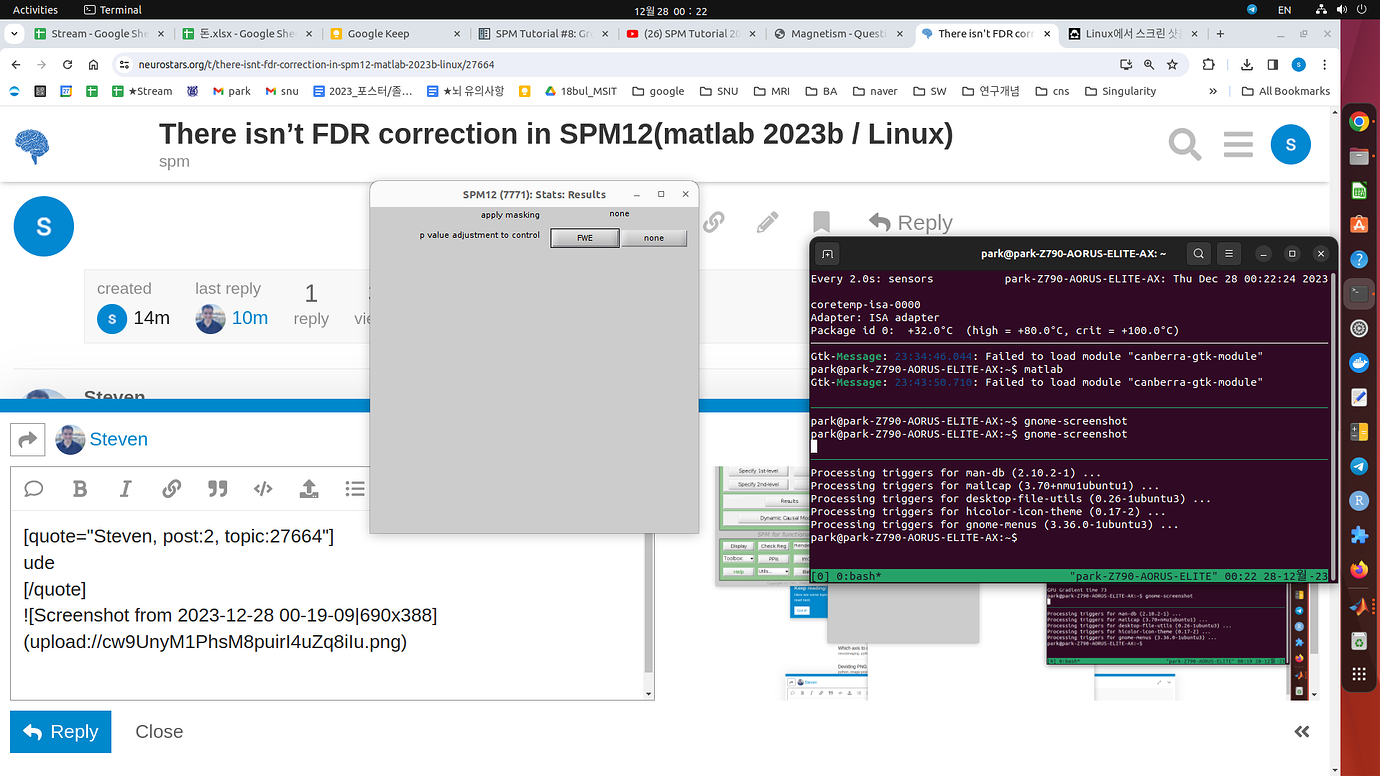This screenshot has width=1380, height=776.
Task: Open the code formatting icon
Action: point(262,488)
